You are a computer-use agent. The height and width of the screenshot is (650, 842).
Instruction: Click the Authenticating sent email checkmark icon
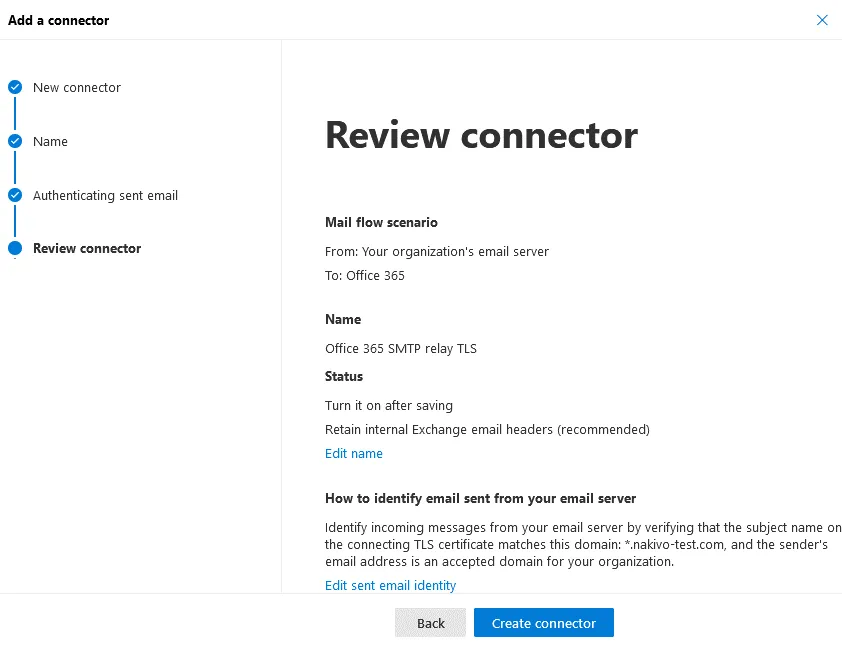pos(15,196)
